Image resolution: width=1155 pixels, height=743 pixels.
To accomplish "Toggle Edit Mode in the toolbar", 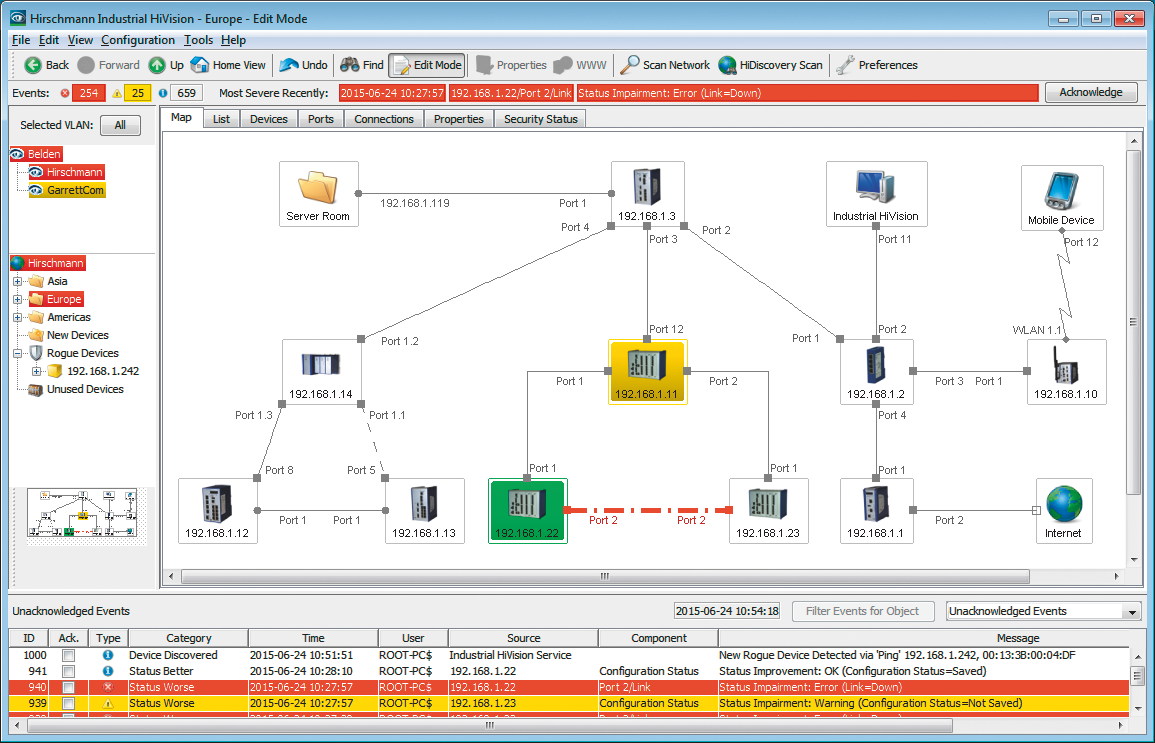I will 427,65.
